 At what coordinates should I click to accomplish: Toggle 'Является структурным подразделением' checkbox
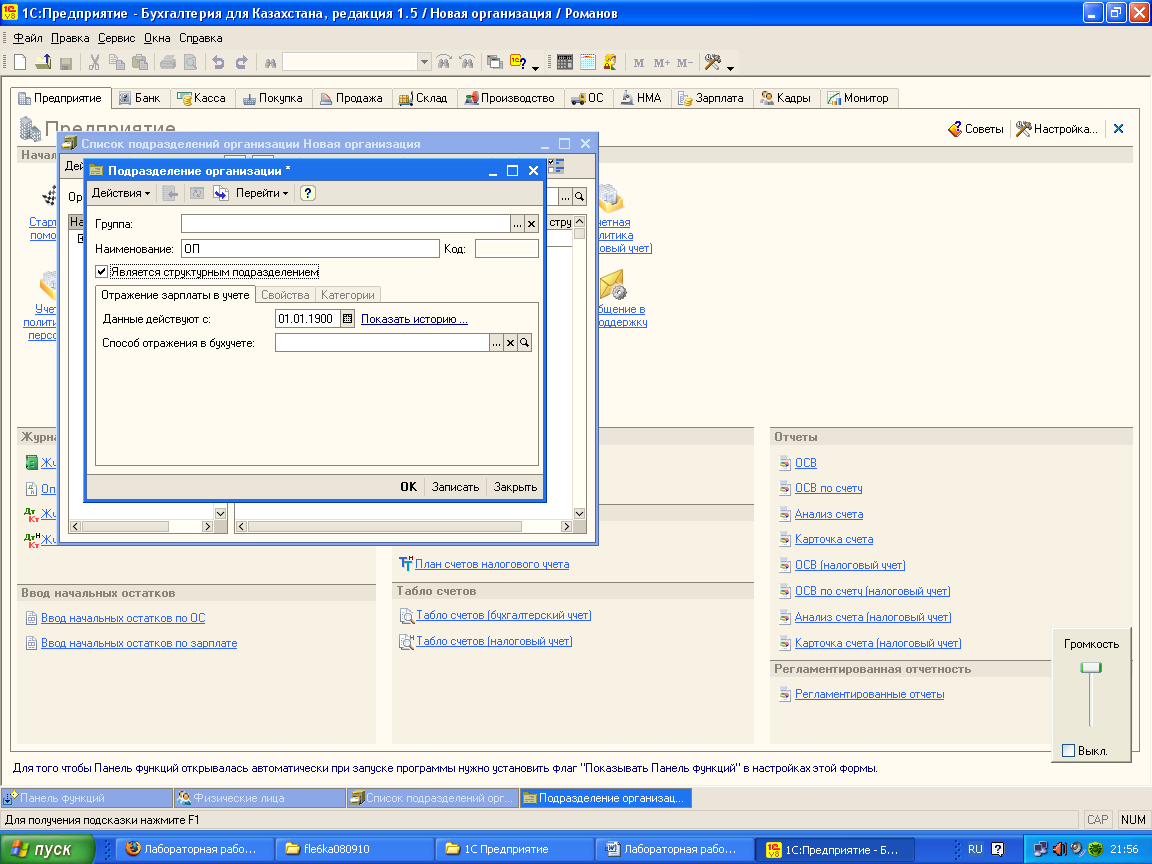[101, 272]
